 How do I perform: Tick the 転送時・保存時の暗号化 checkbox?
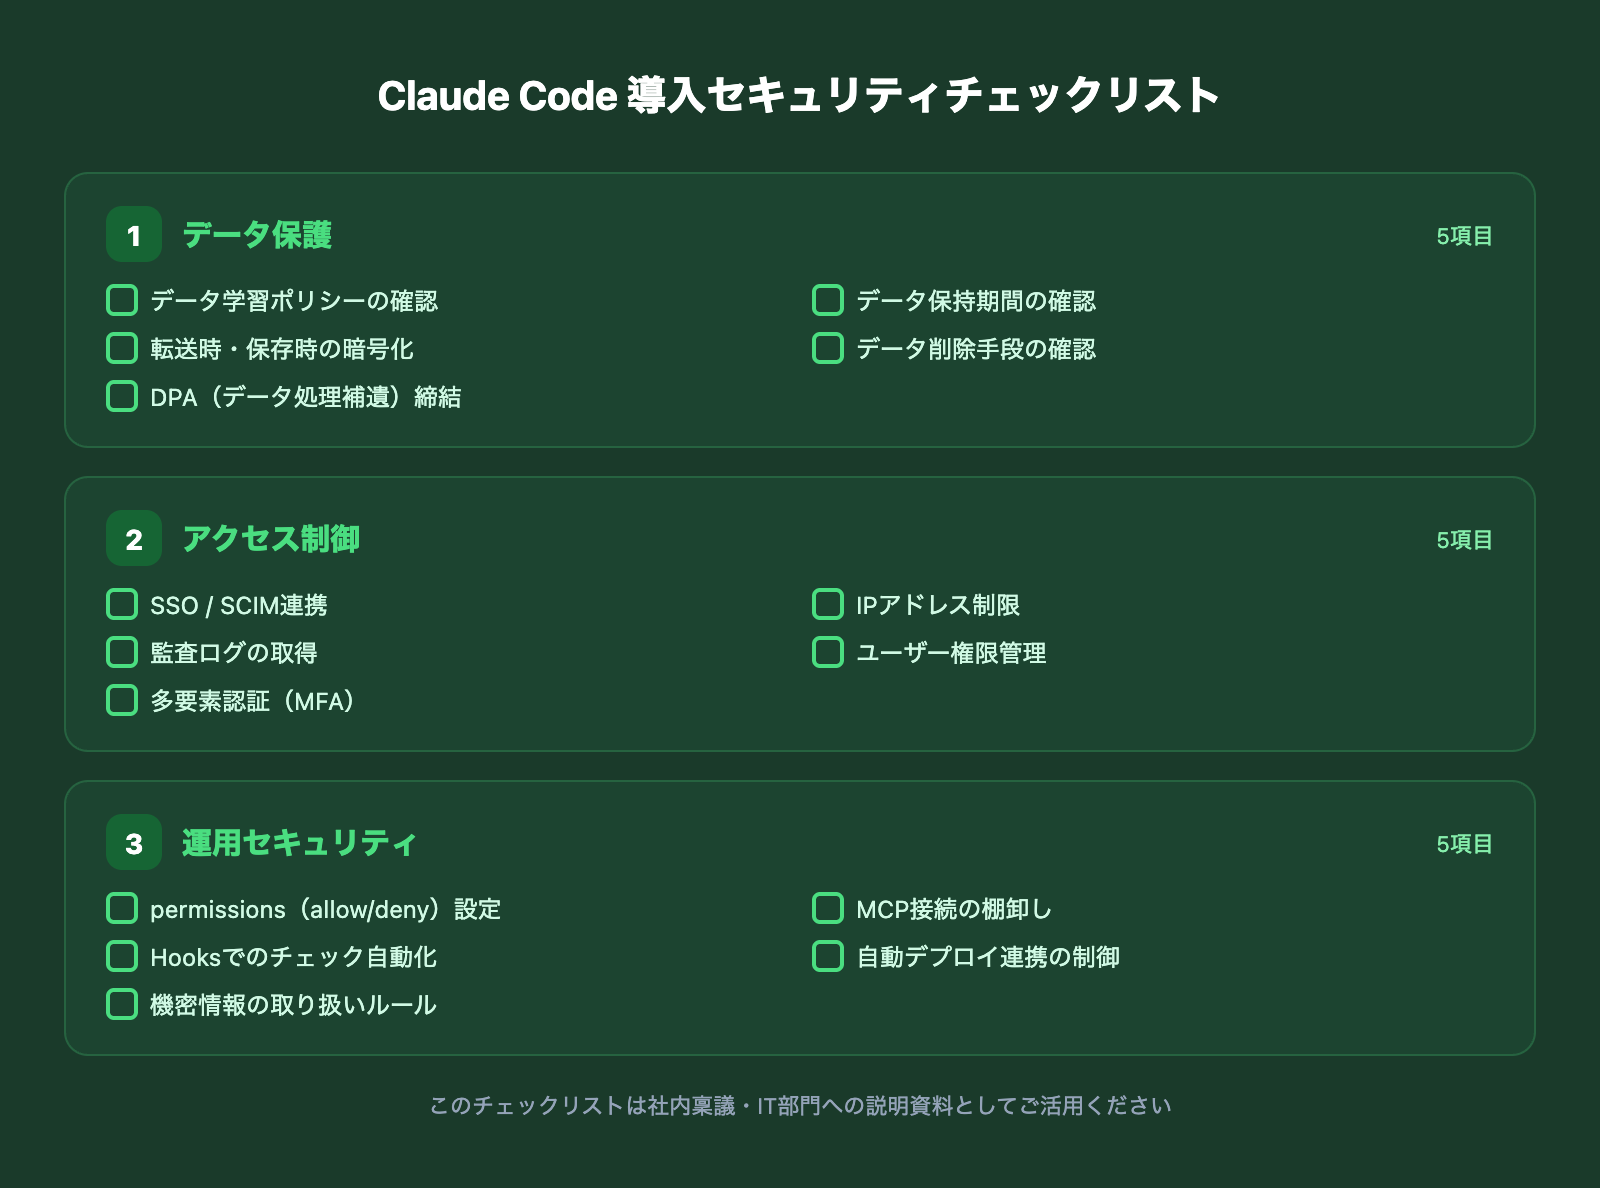point(122,348)
